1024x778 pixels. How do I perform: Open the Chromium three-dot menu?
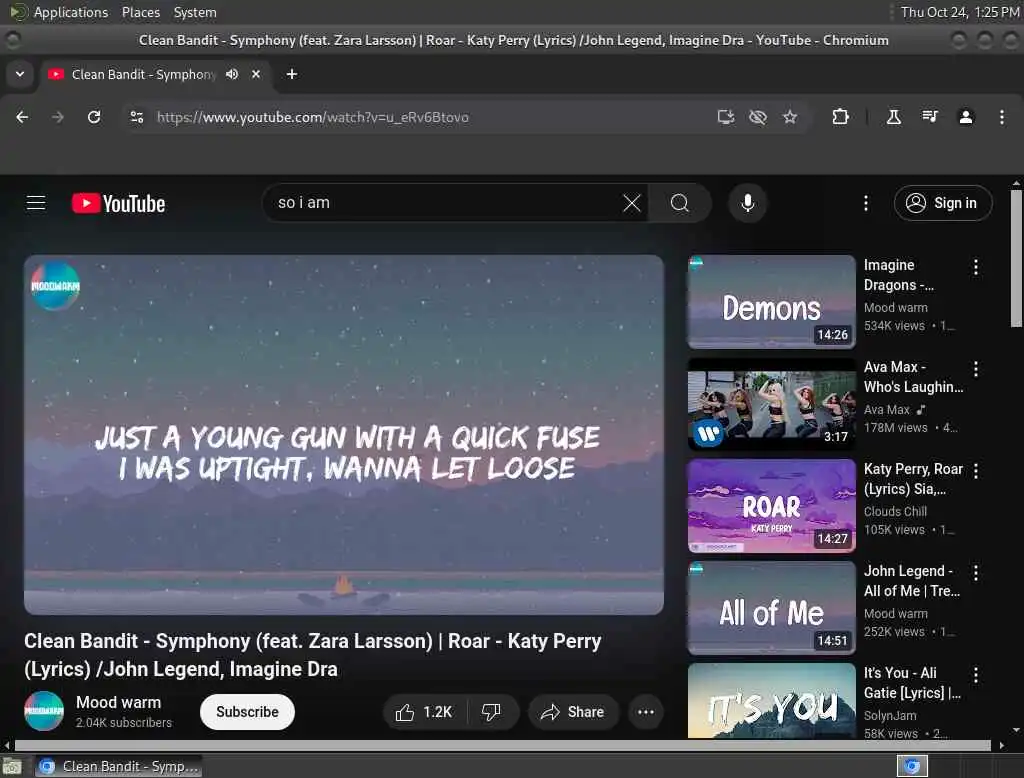(x=1002, y=117)
